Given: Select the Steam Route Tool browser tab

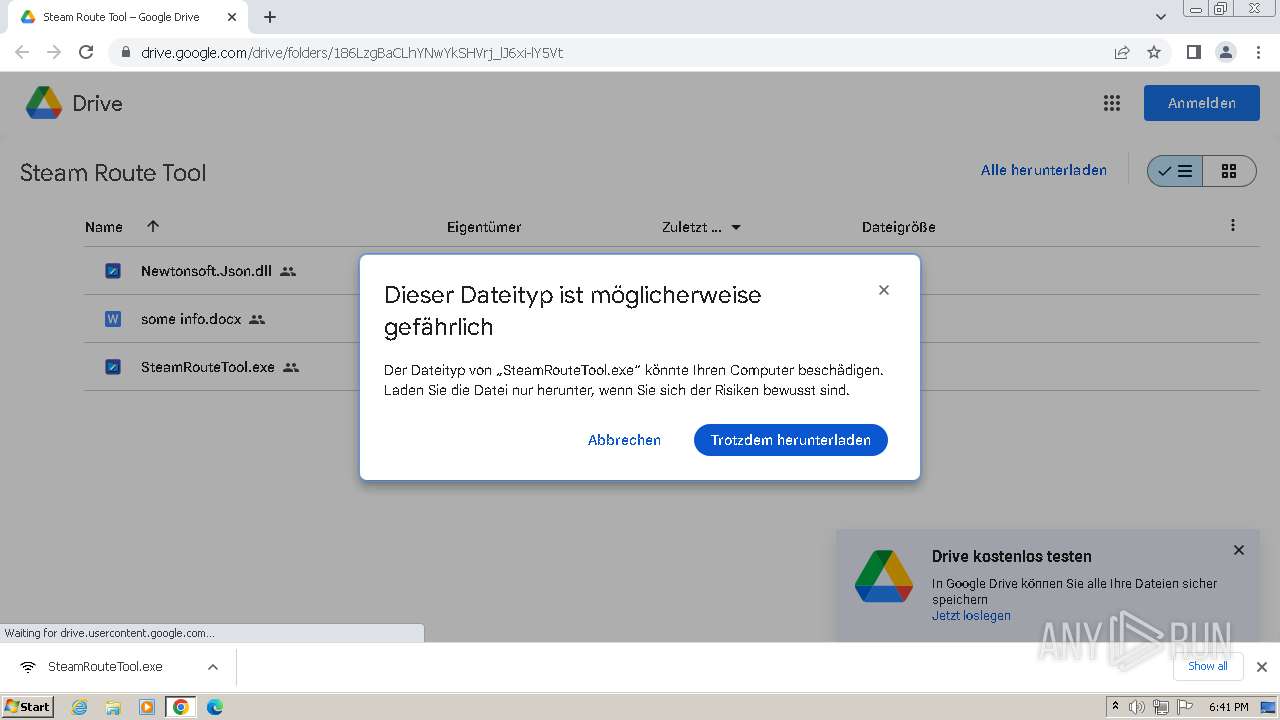Looking at the screenshot, I should point(128,17).
